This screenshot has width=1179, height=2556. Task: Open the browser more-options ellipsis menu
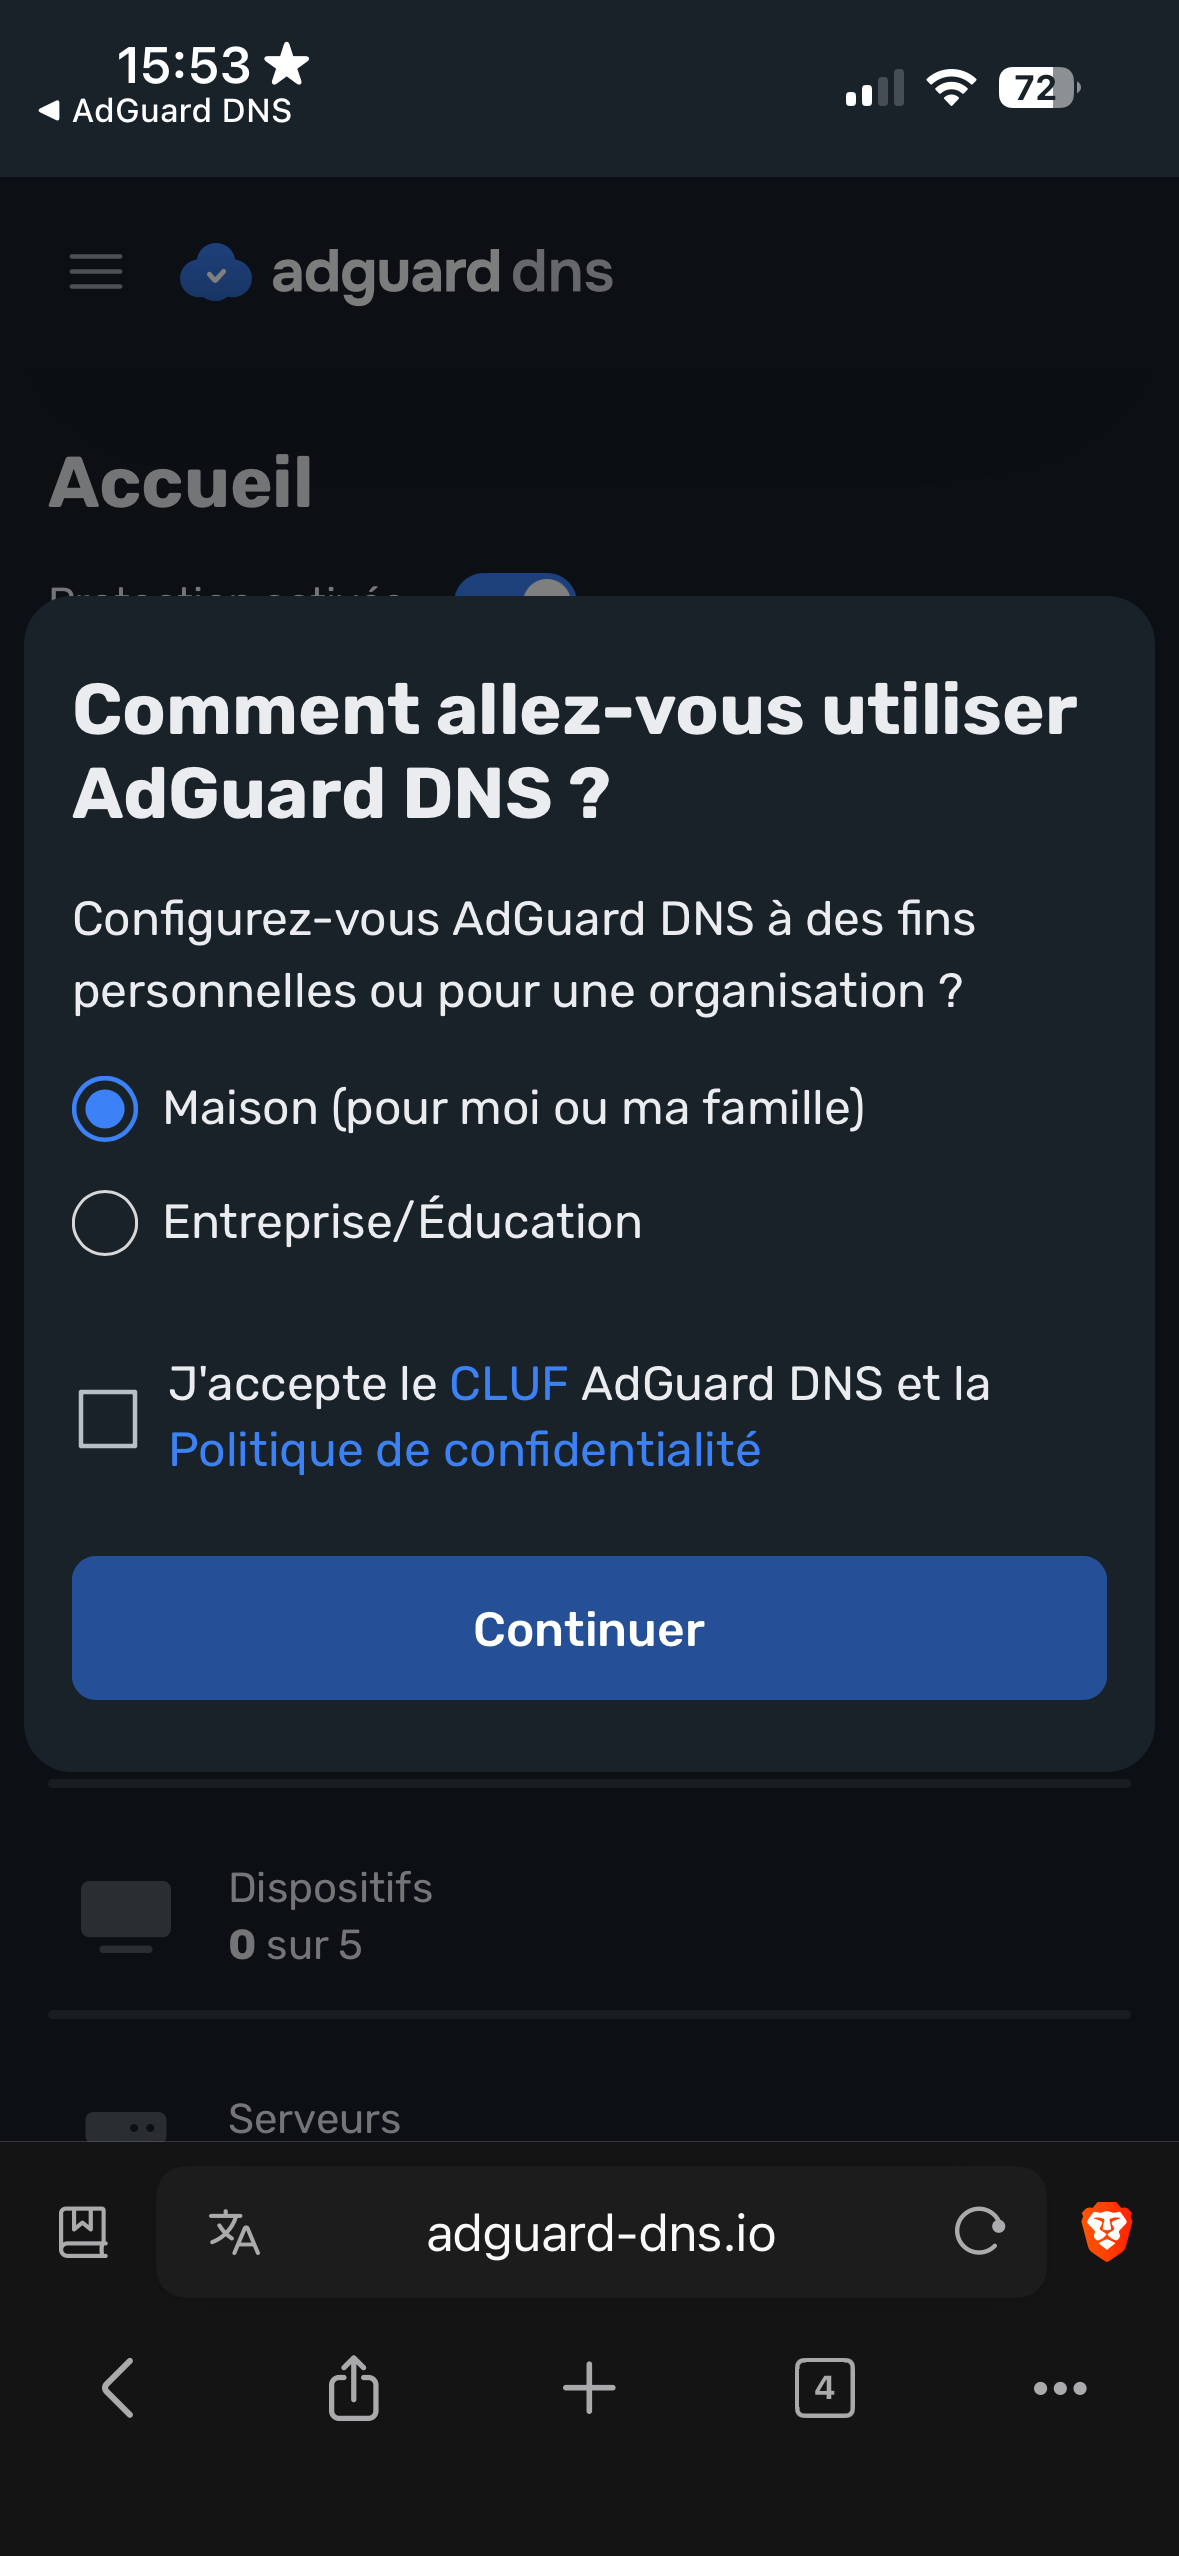click(x=1060, y=2389)
